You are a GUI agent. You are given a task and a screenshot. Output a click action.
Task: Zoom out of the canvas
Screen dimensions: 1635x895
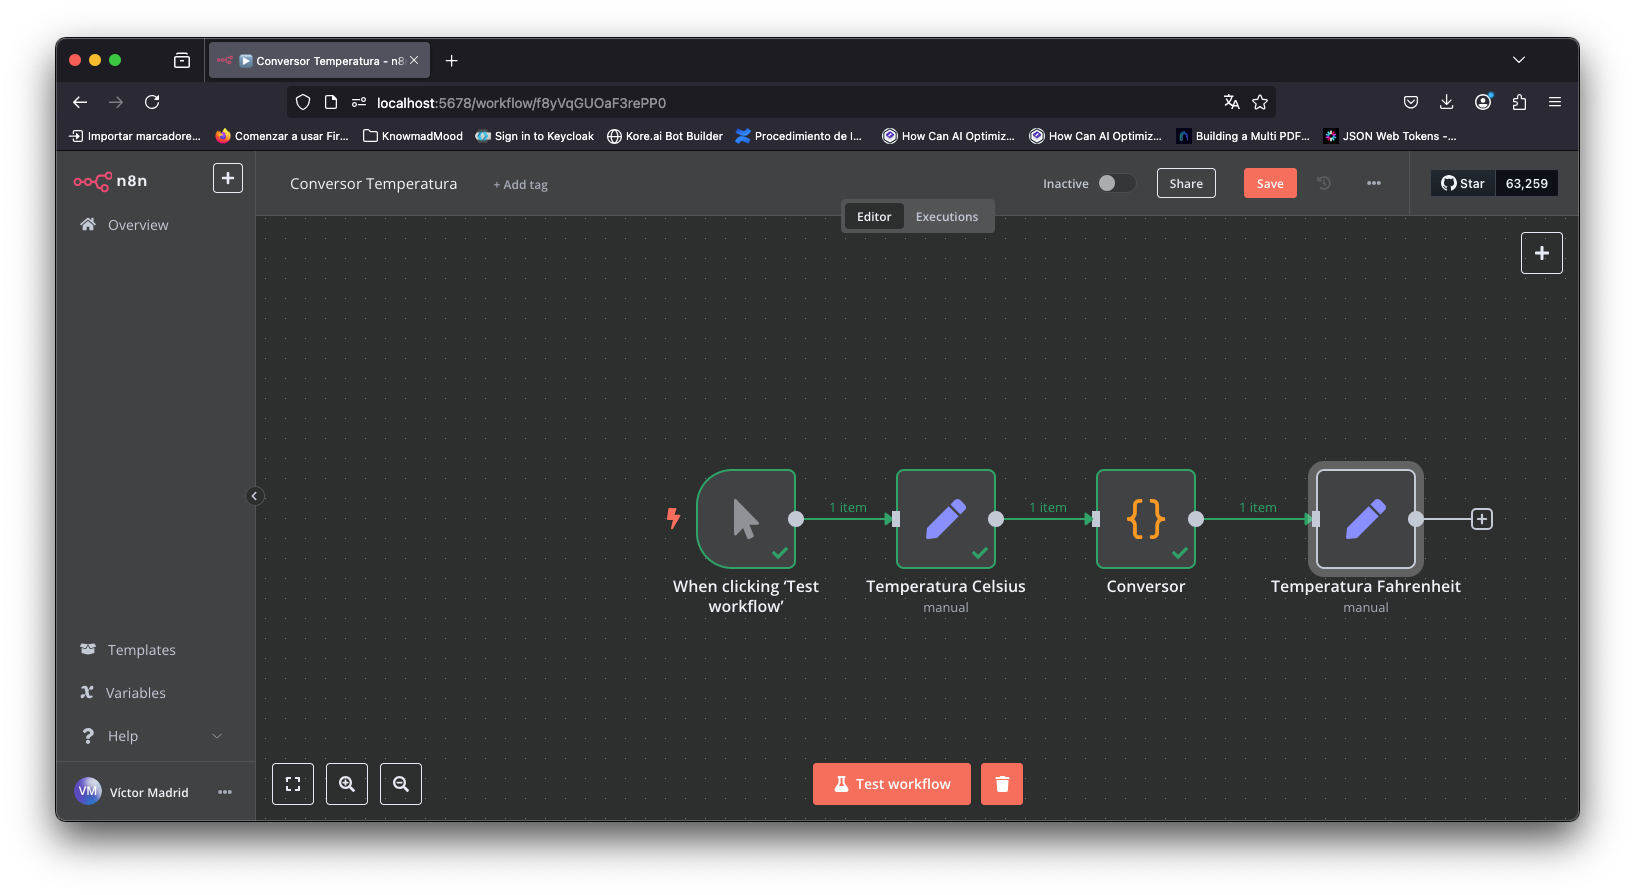point(401,784)
